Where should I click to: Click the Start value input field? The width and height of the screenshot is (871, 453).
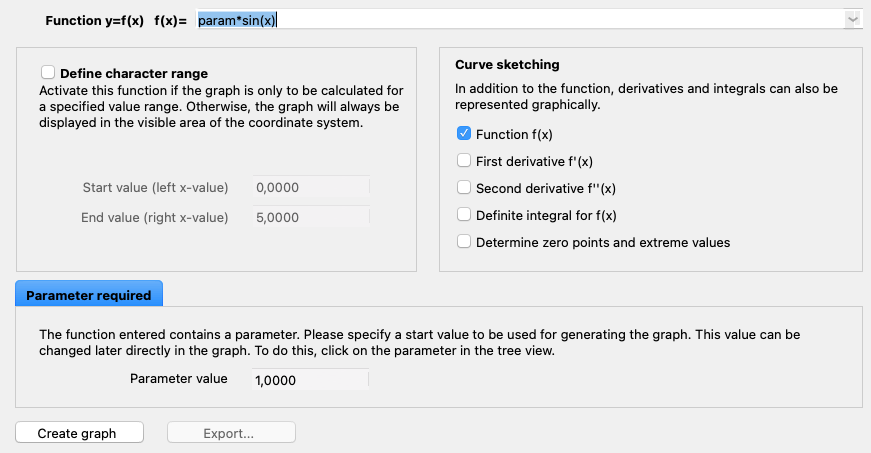[310, 187]
